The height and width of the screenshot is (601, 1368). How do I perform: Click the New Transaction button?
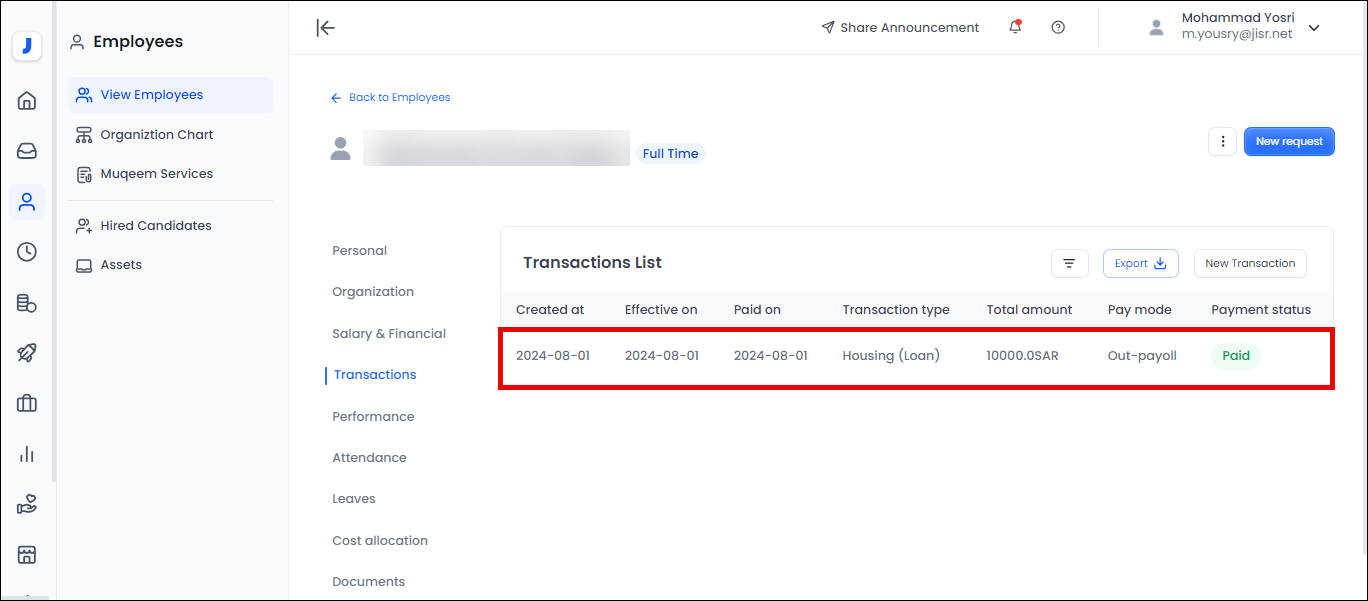(1249, 264)
